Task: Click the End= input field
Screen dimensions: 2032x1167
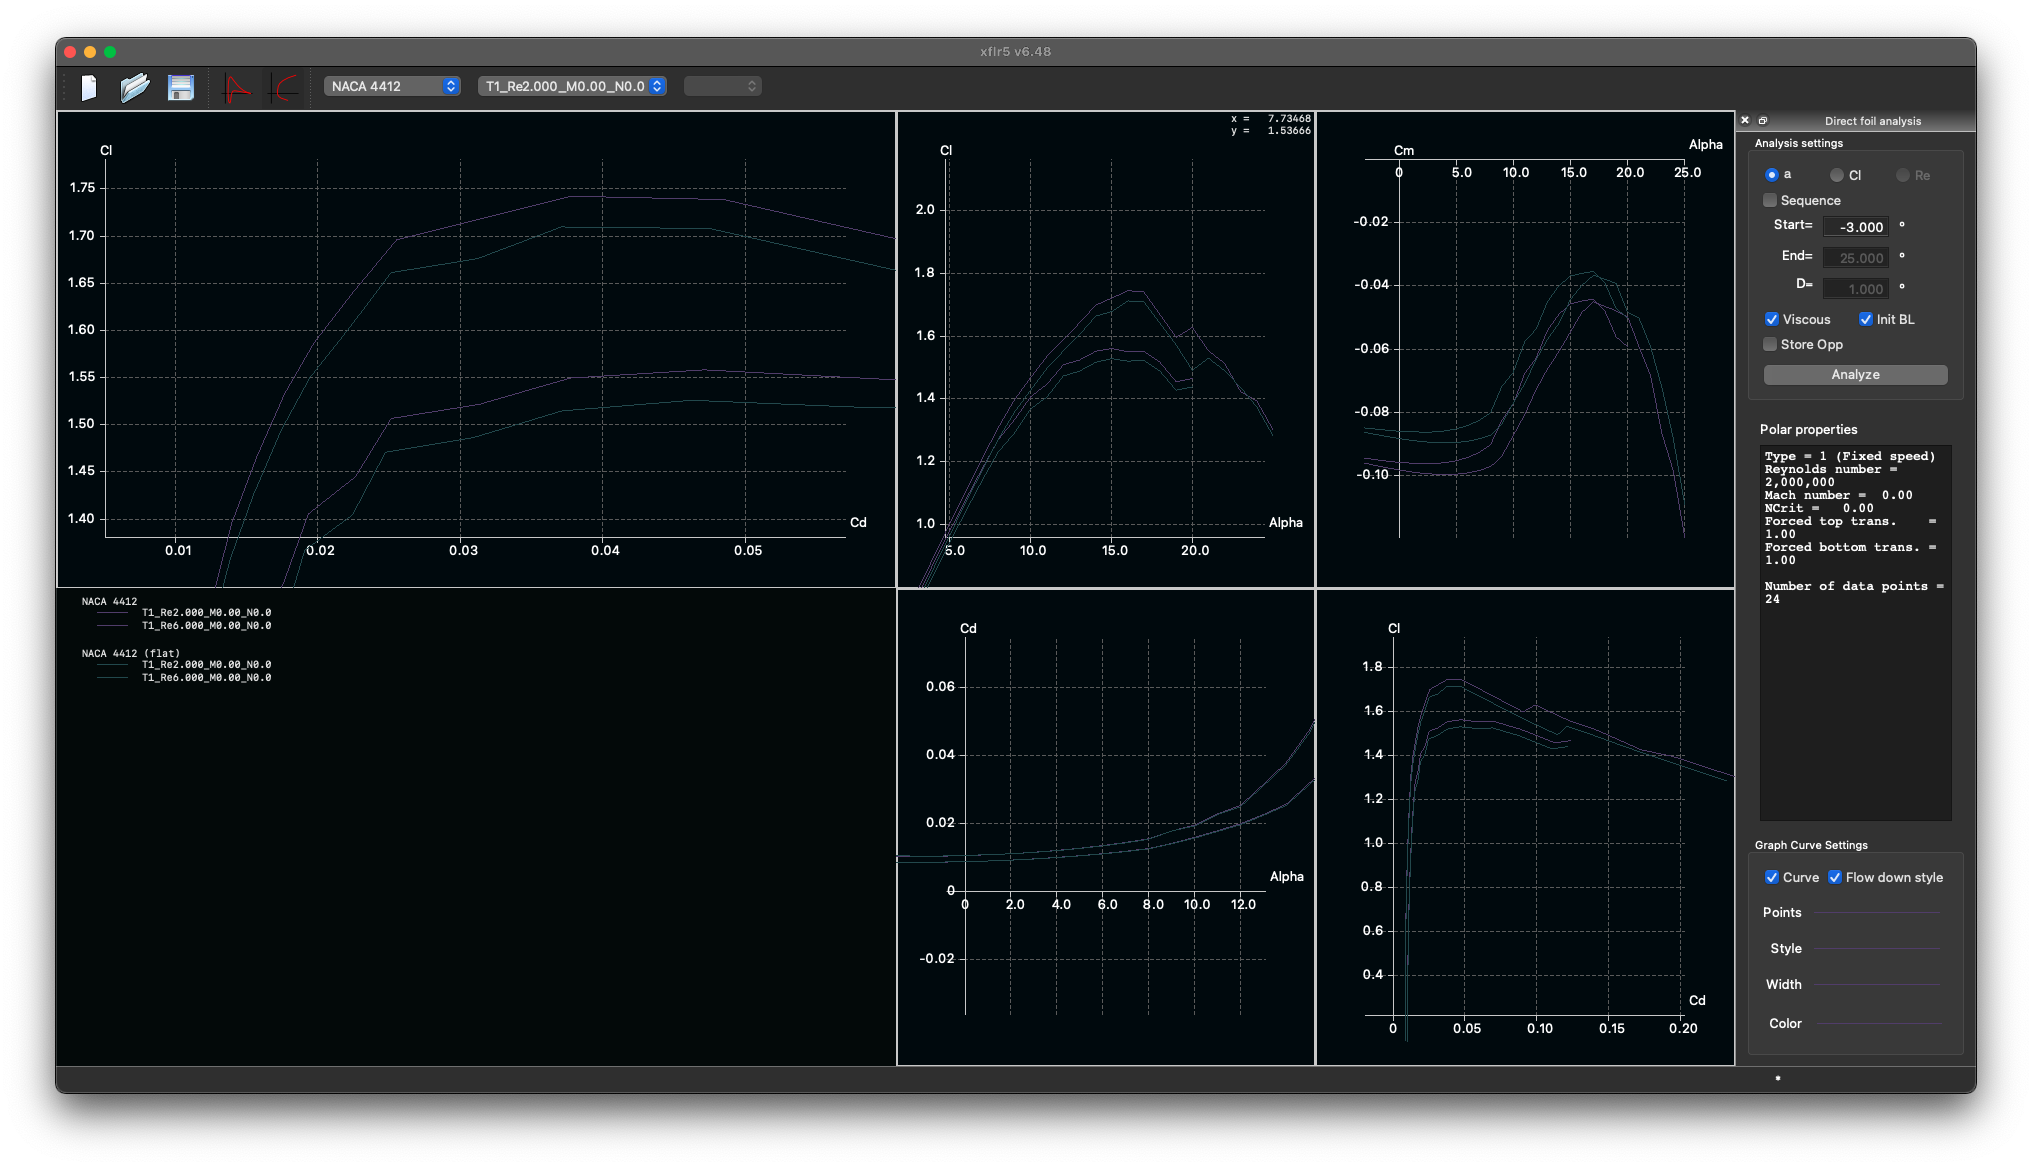Action: 1856,257
